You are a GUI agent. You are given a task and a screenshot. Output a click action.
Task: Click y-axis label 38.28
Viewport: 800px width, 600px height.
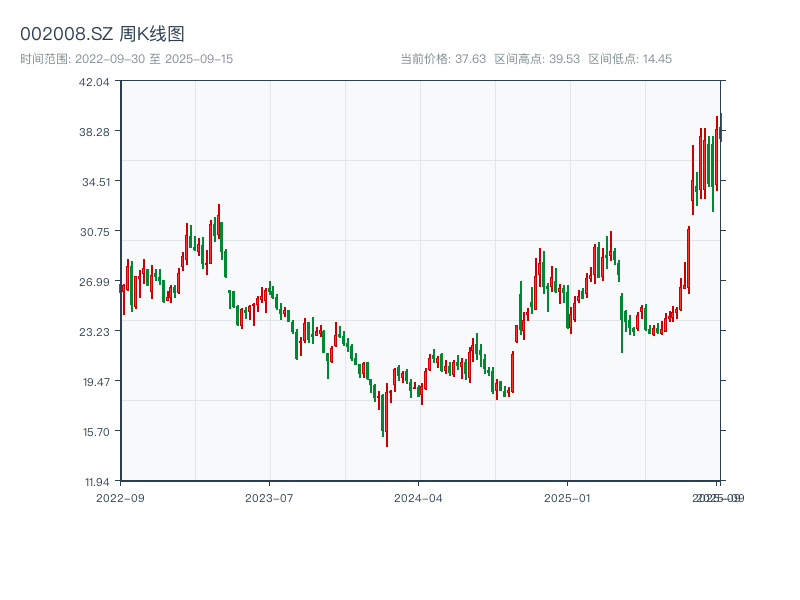(x=94, y=132)
